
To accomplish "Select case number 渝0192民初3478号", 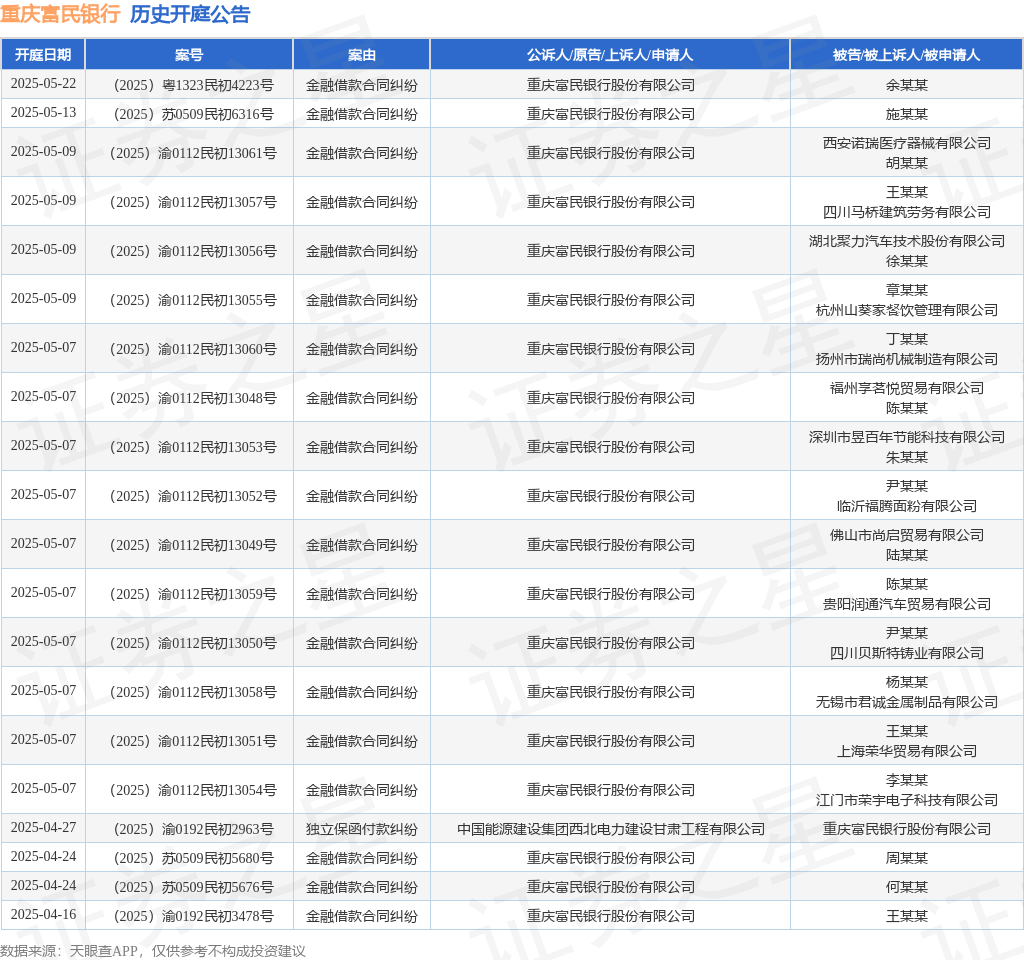I will tap(193, 916).
